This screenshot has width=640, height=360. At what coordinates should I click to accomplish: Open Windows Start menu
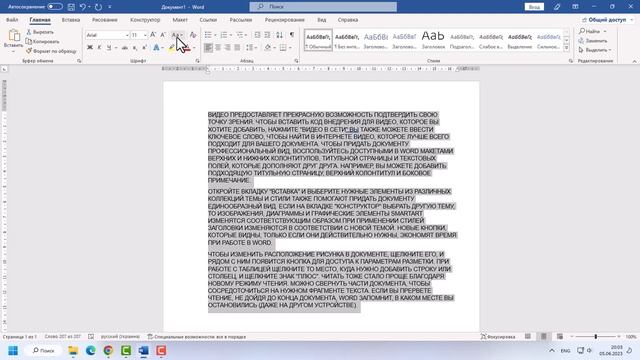(13, 351)
